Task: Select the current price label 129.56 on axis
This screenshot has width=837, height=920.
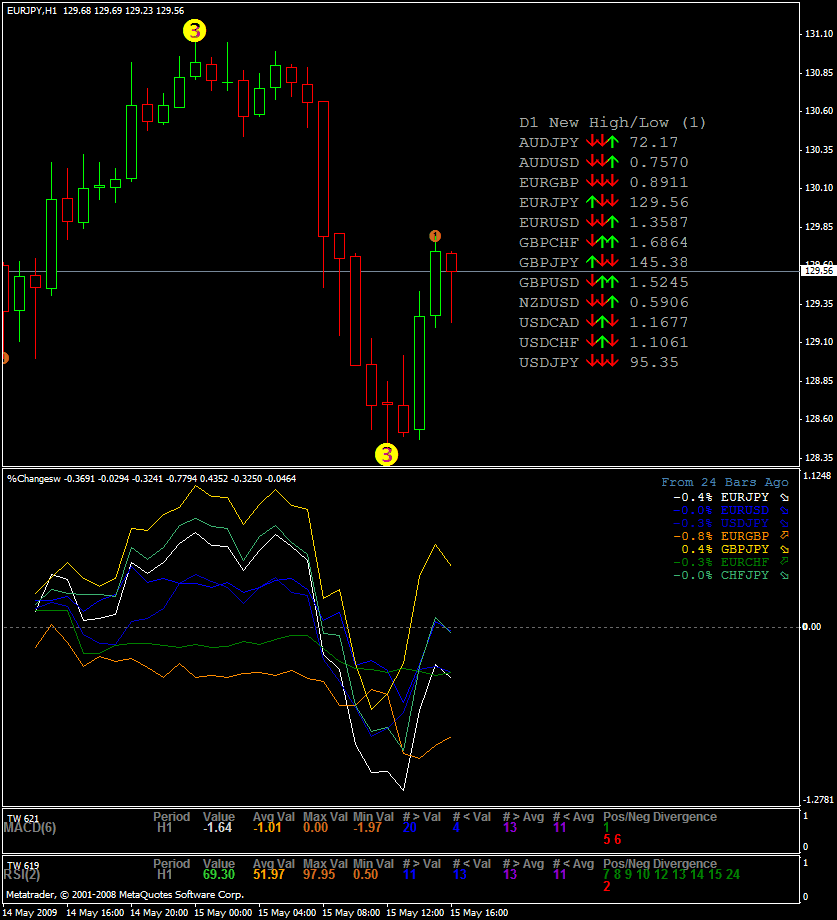Action: click(818, 270)
